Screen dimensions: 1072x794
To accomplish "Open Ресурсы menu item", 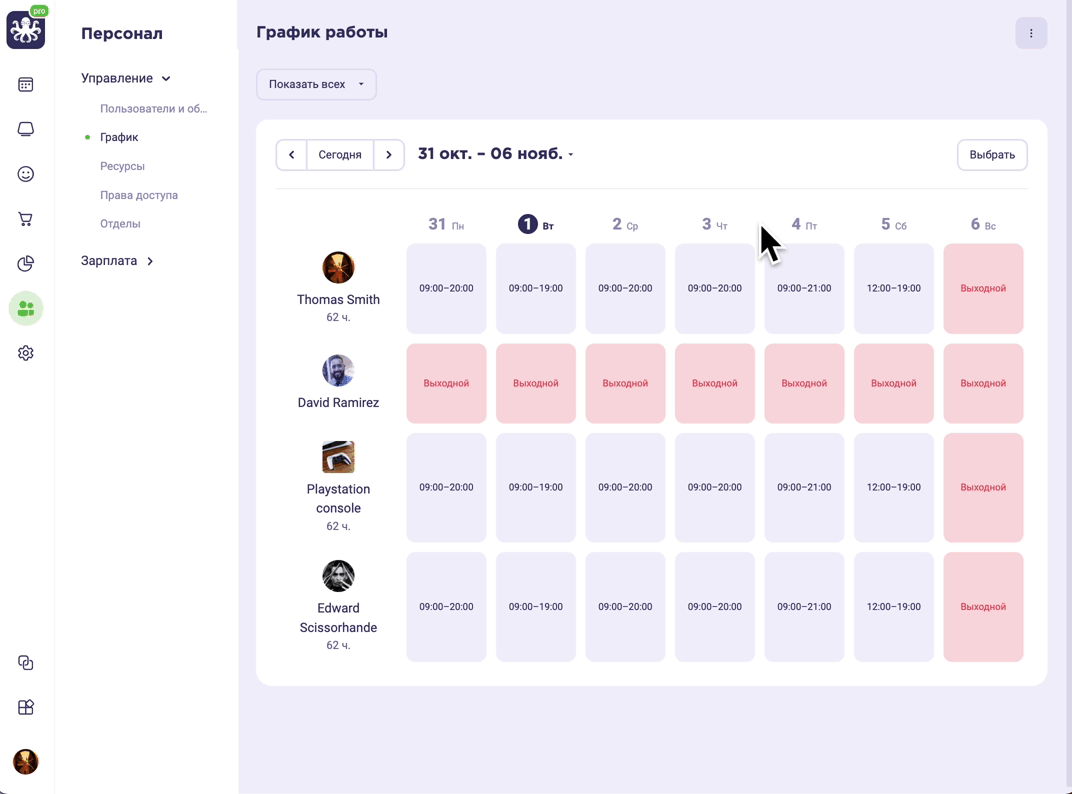I will 122,166.
